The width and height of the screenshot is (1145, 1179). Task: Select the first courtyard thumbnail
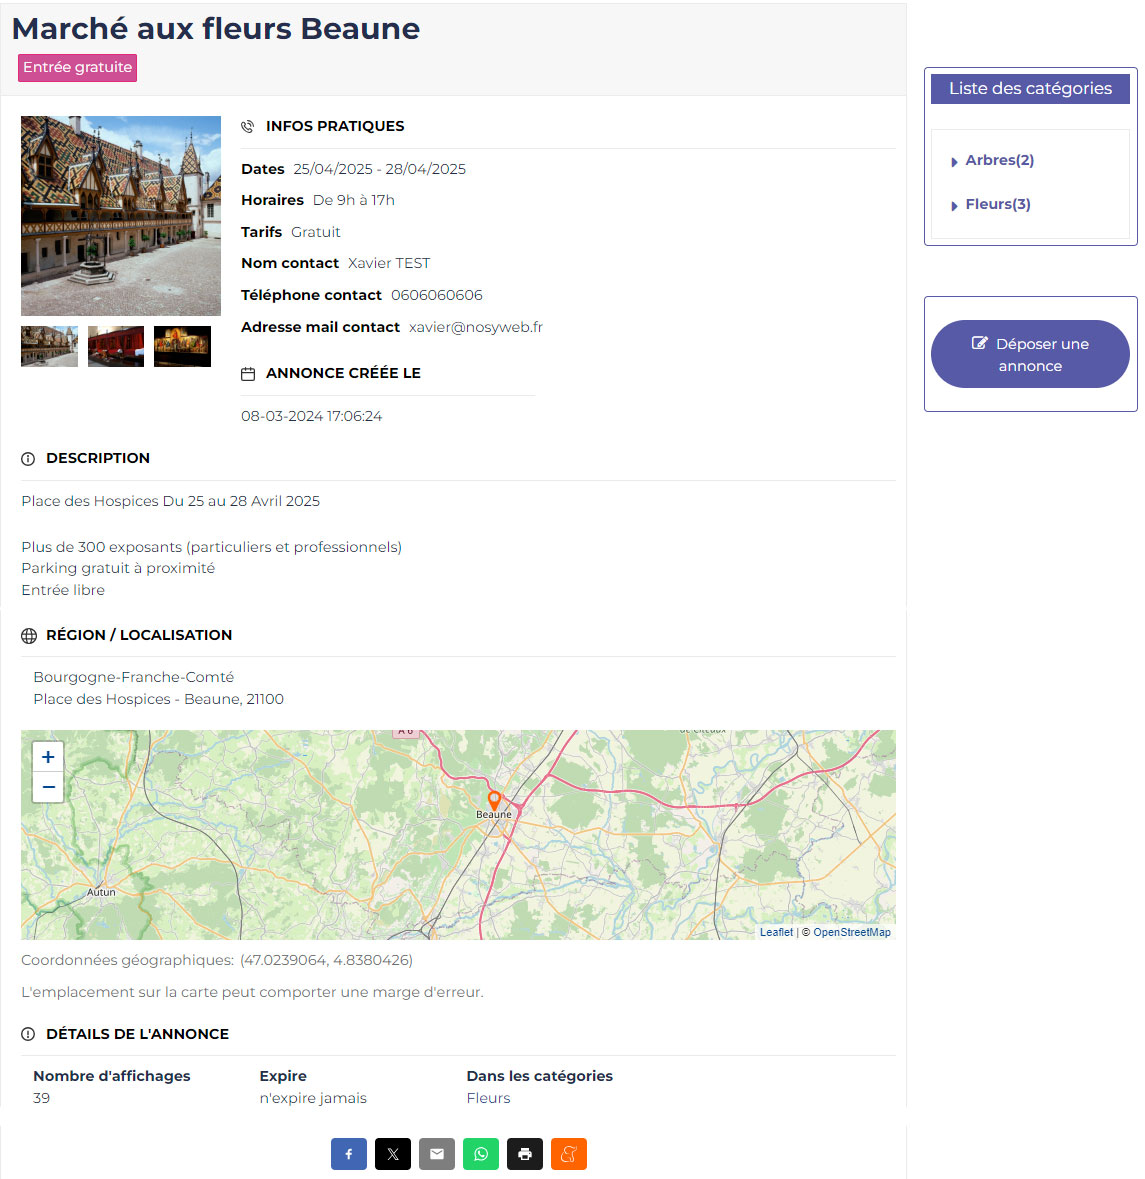[49, 347]
